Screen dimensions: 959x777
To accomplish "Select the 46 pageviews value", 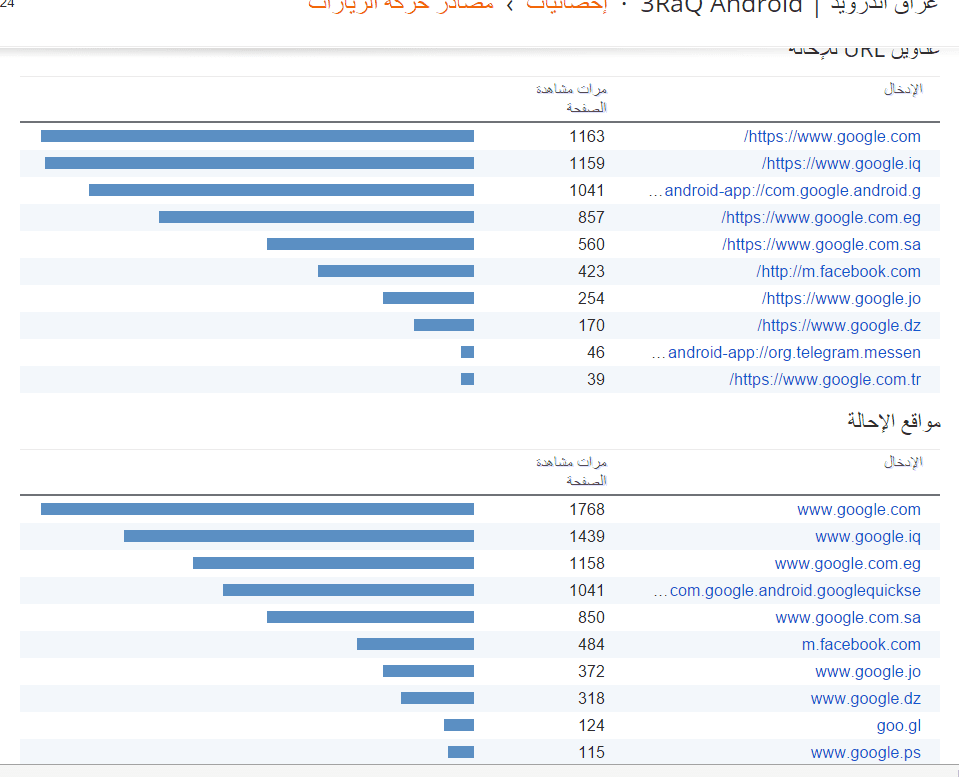I will [596, 352].
